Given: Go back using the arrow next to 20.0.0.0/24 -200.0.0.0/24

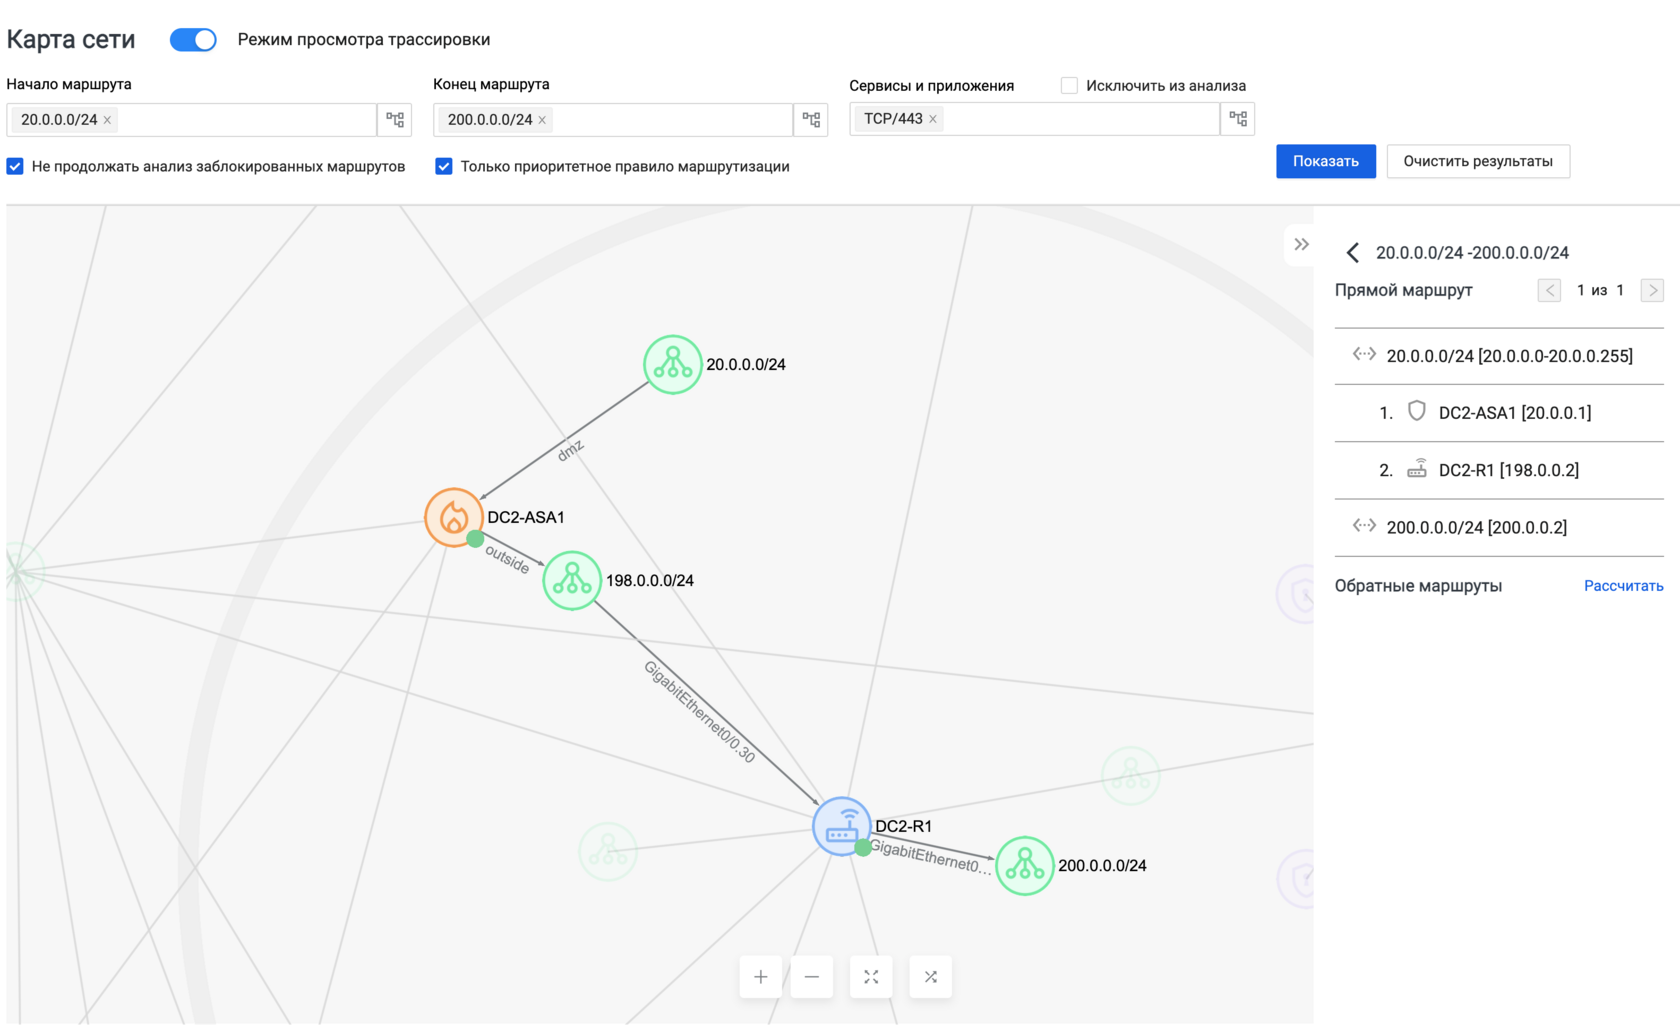Looking at the screenshot, I should pyautogui.click(x=1352, y=253).
